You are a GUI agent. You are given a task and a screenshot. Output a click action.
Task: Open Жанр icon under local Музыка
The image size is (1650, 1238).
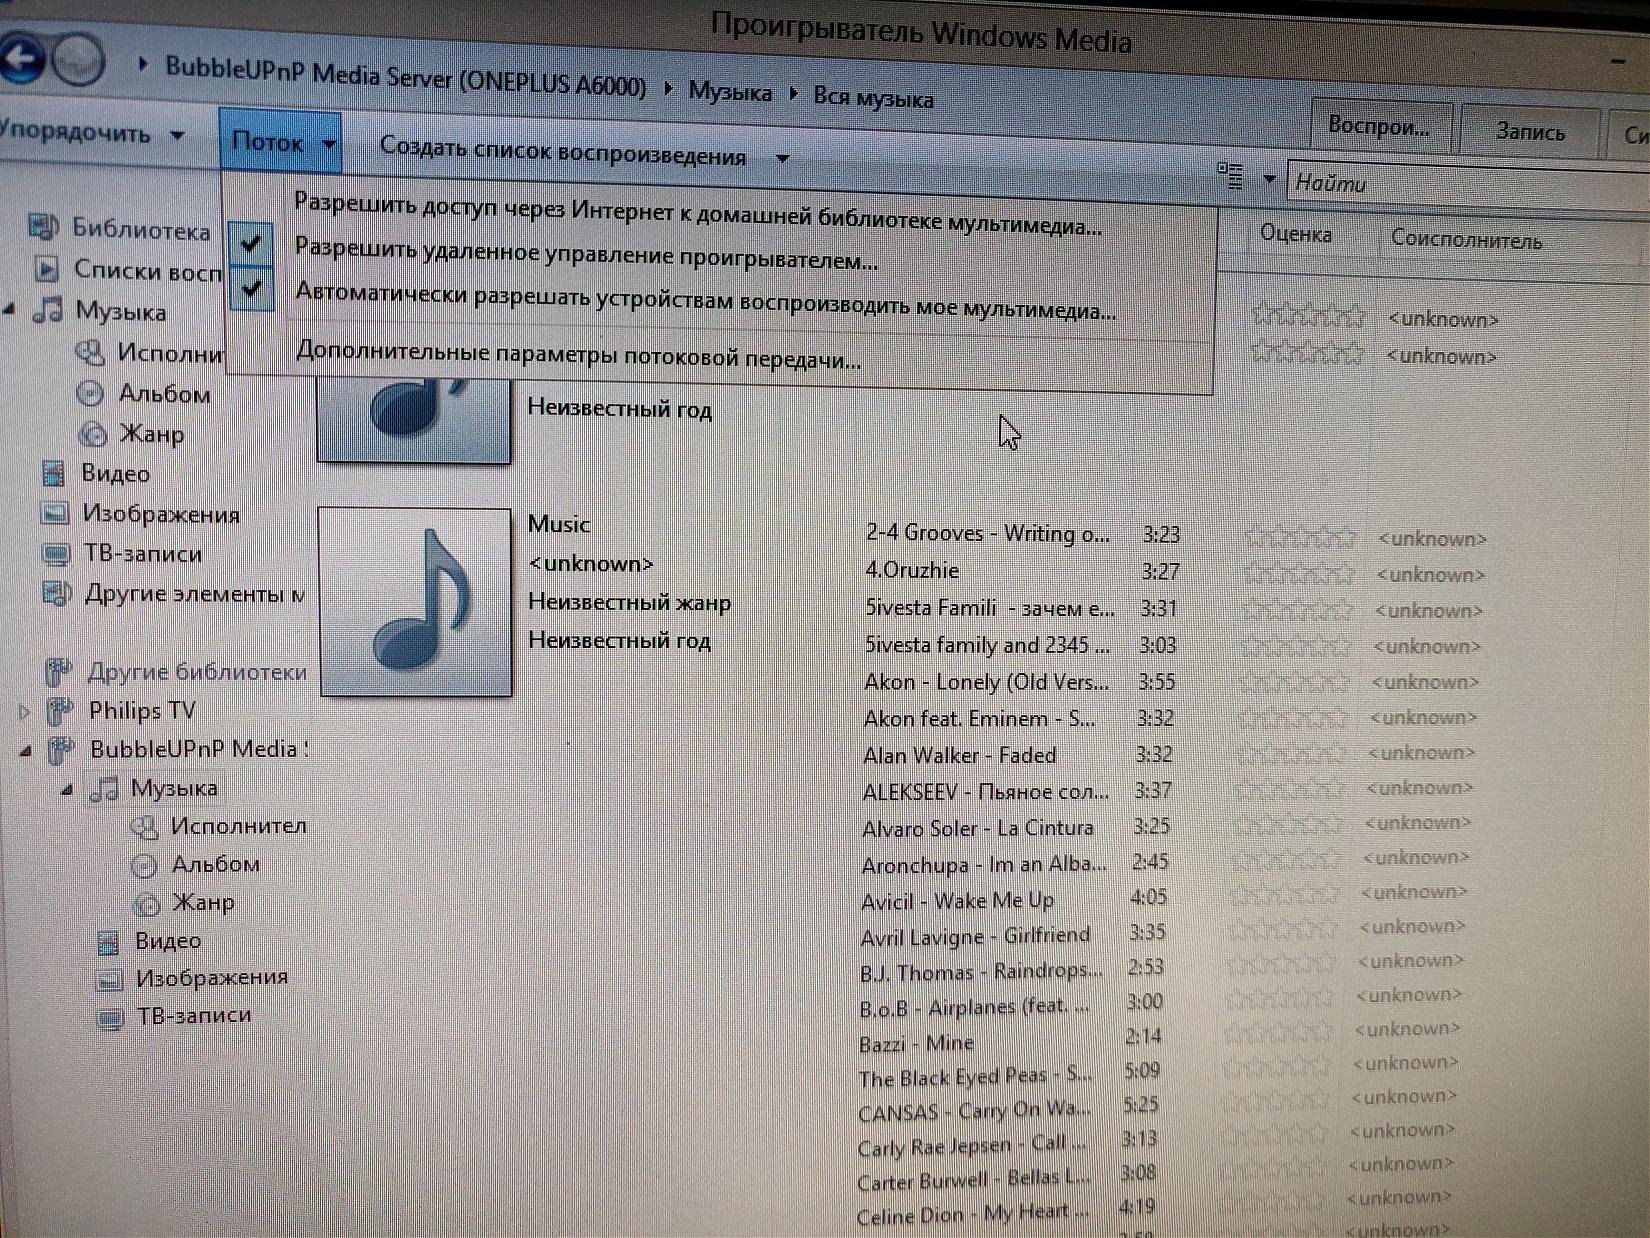click(x=92, y=433)
